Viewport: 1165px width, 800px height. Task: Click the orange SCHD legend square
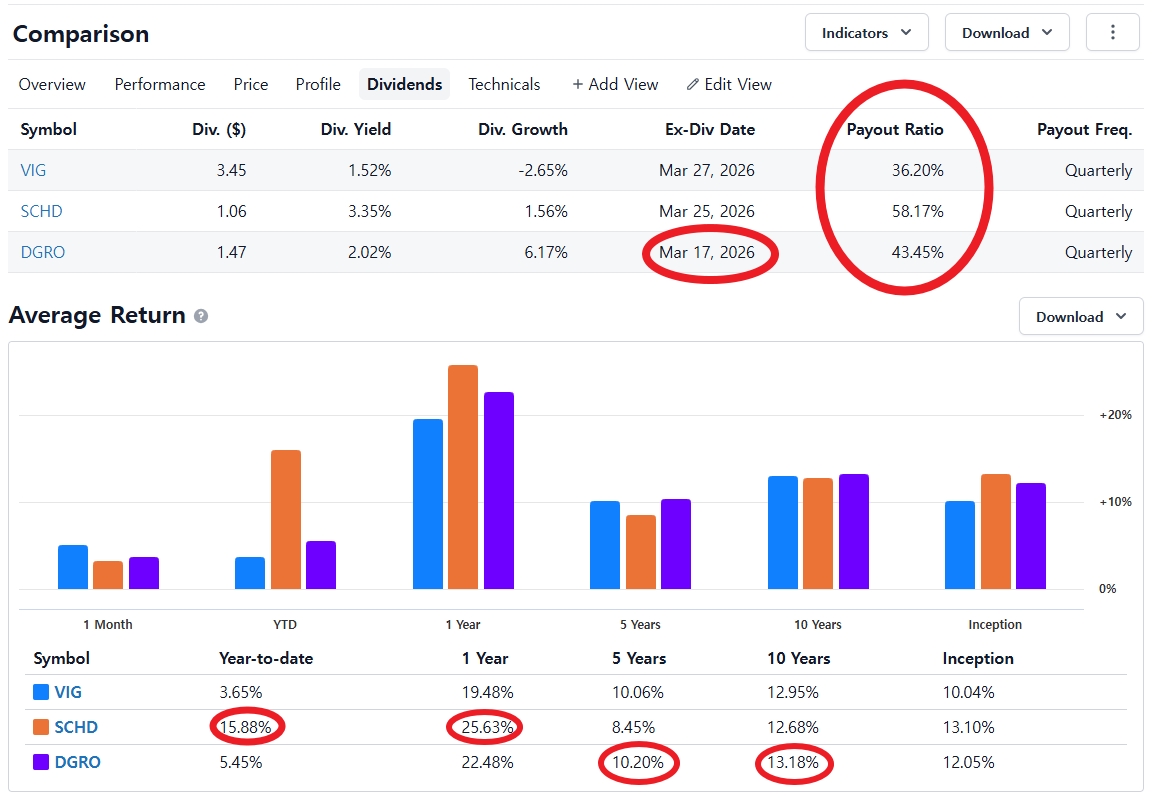coord(41,727)
